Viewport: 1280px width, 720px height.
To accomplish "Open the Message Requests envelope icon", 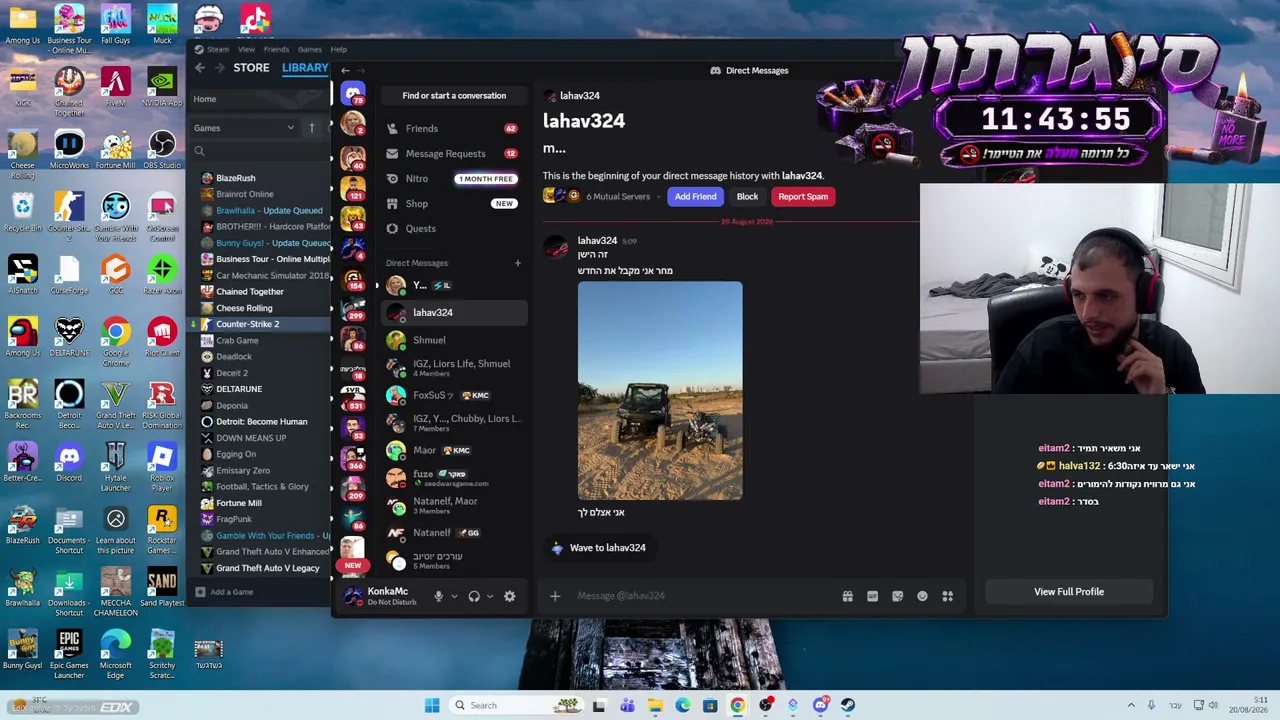I will 392,153.
